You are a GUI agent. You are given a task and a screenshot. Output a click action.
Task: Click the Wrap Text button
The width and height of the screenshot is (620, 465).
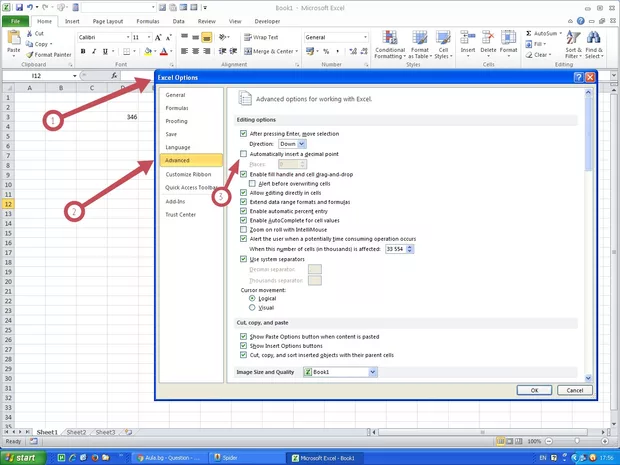point(259,37)
